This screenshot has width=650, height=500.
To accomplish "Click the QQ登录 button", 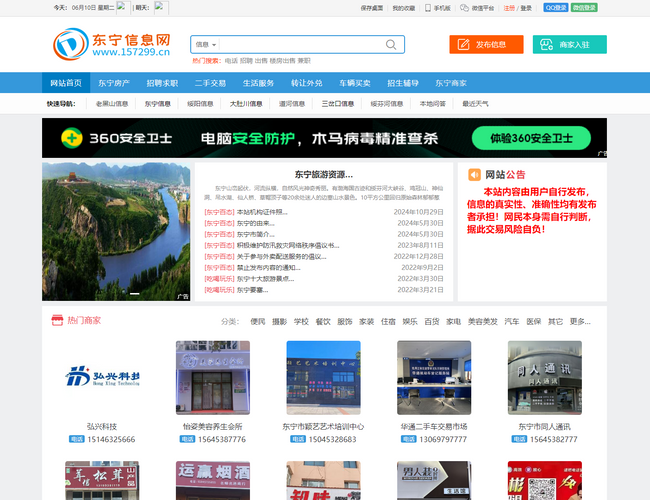I will point(555,8).
